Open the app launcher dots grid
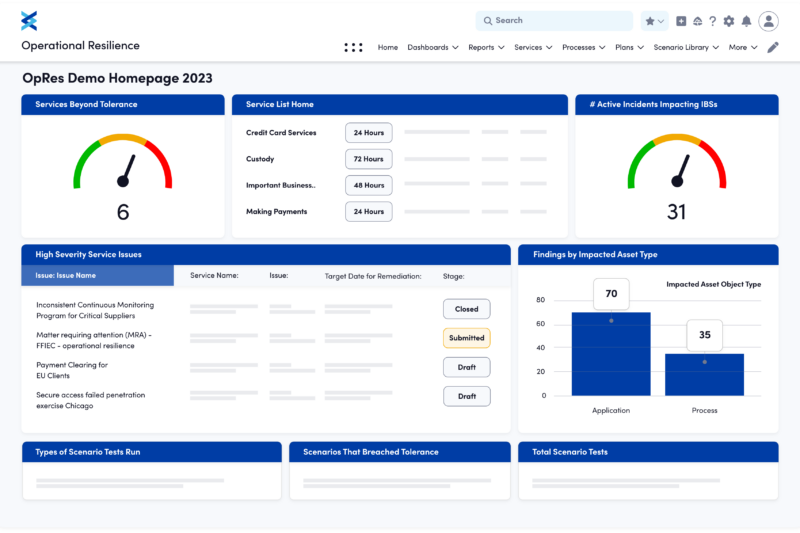800x533 pixels. (353, 47)
